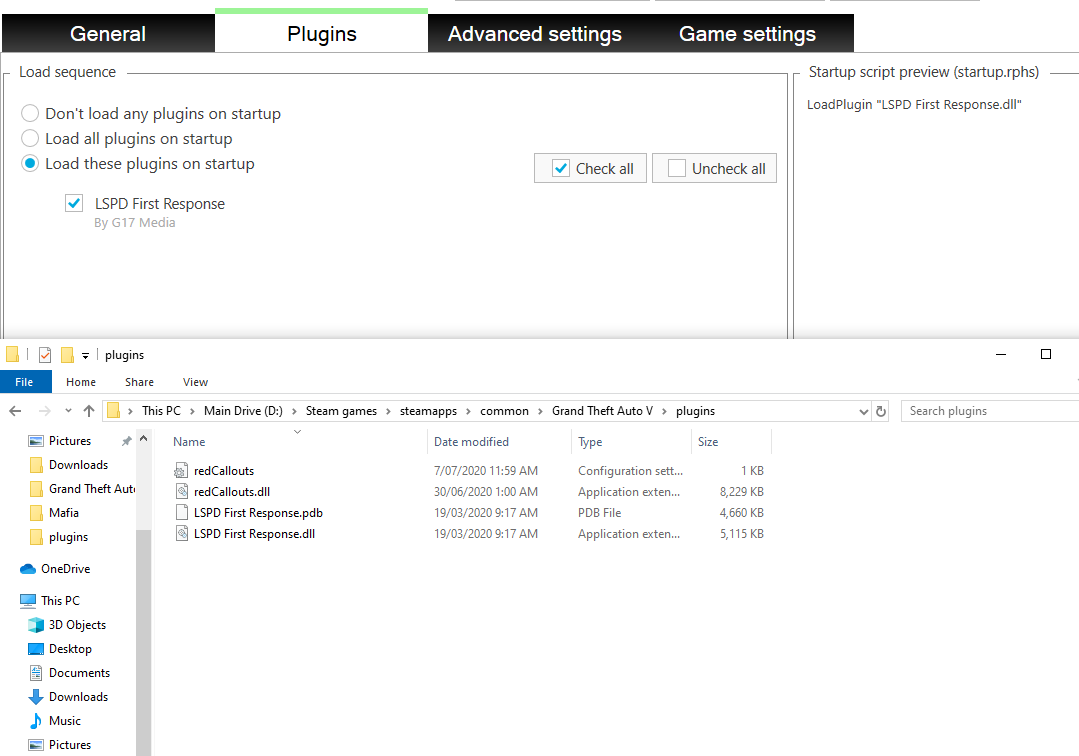Click the Uncheck all button
This screenshot has width=1079, height=756.
pyautogui.click(x=714, y=169)
